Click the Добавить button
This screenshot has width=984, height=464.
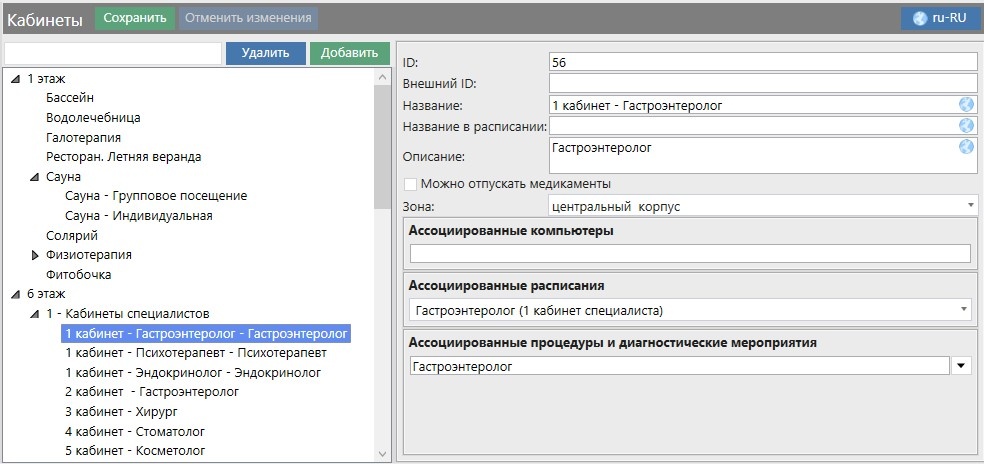349,53
